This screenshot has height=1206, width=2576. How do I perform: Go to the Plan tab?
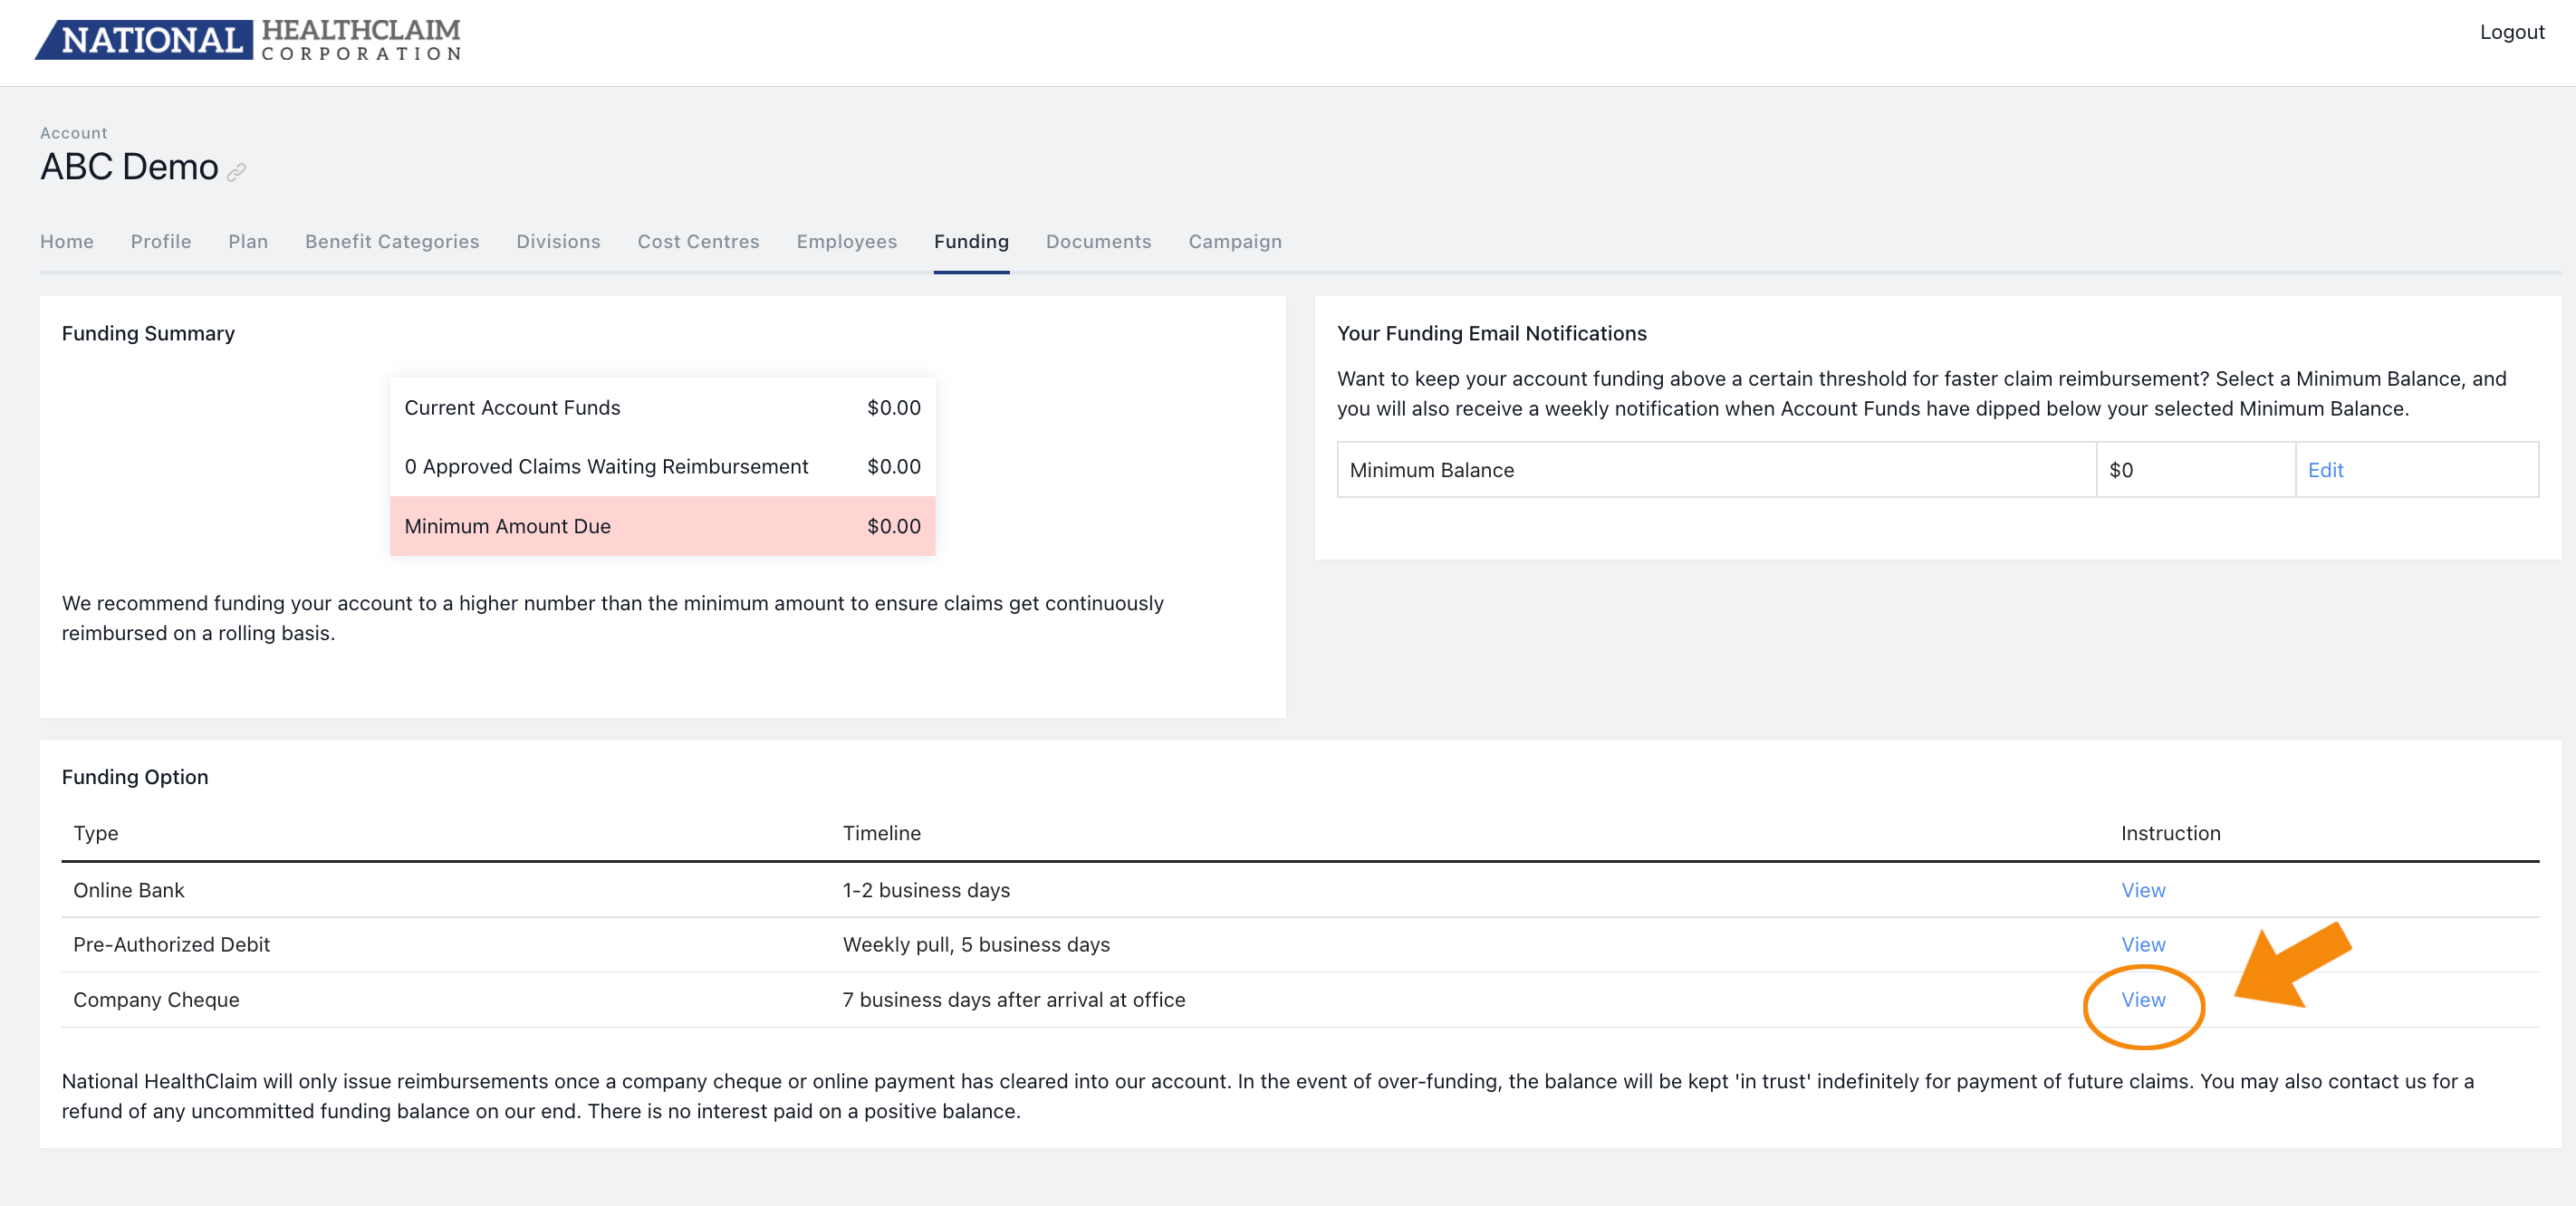click(x=248, y=241)
